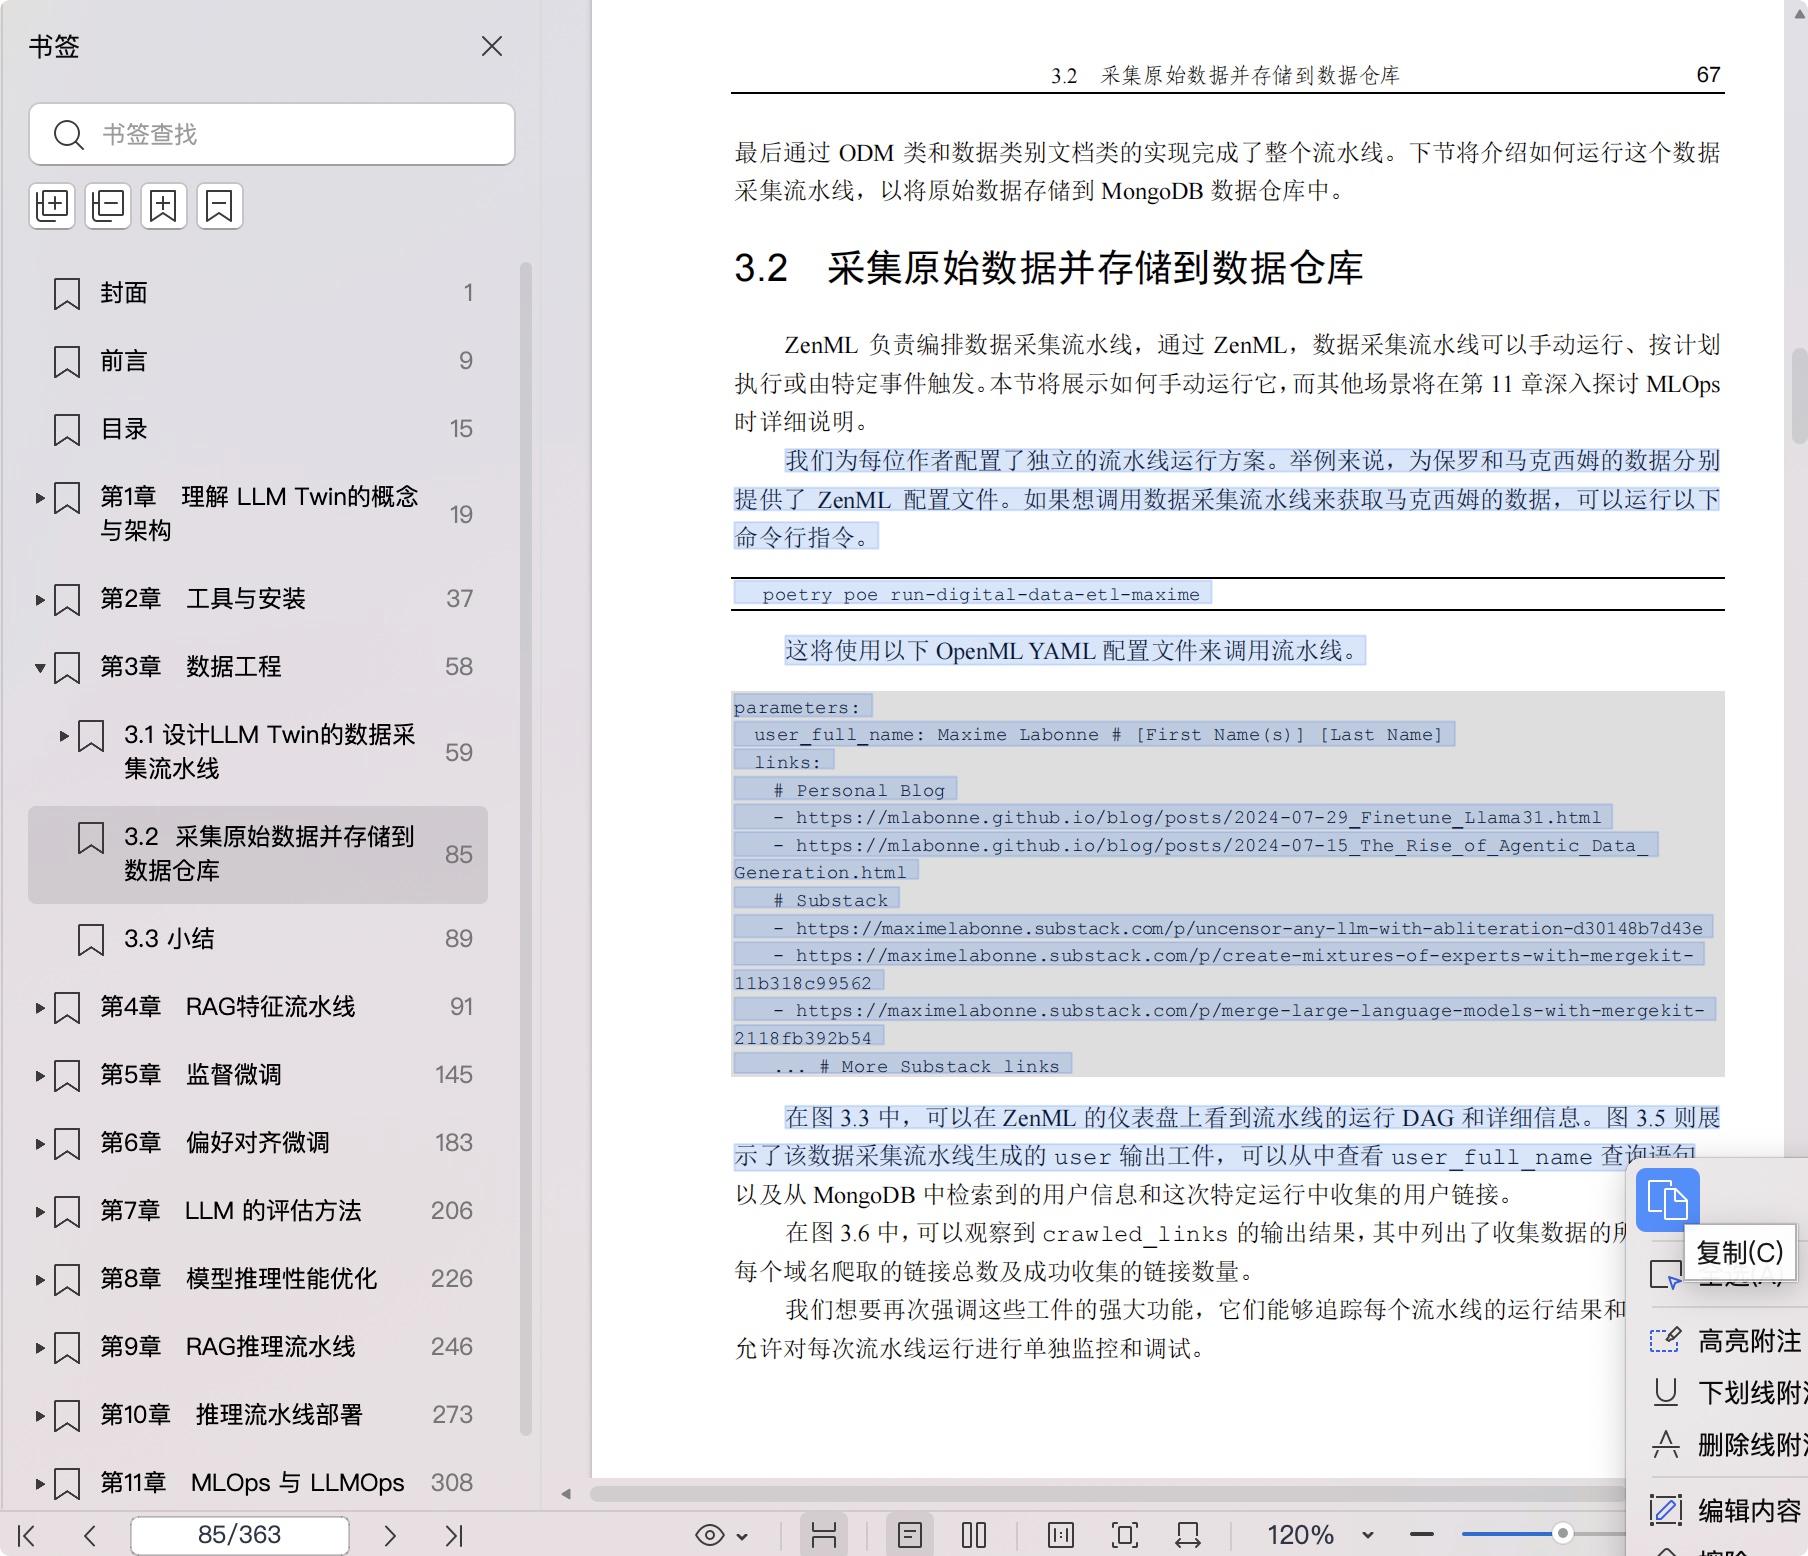
Task: Select two-page view
Action: tap(974, 1535)
